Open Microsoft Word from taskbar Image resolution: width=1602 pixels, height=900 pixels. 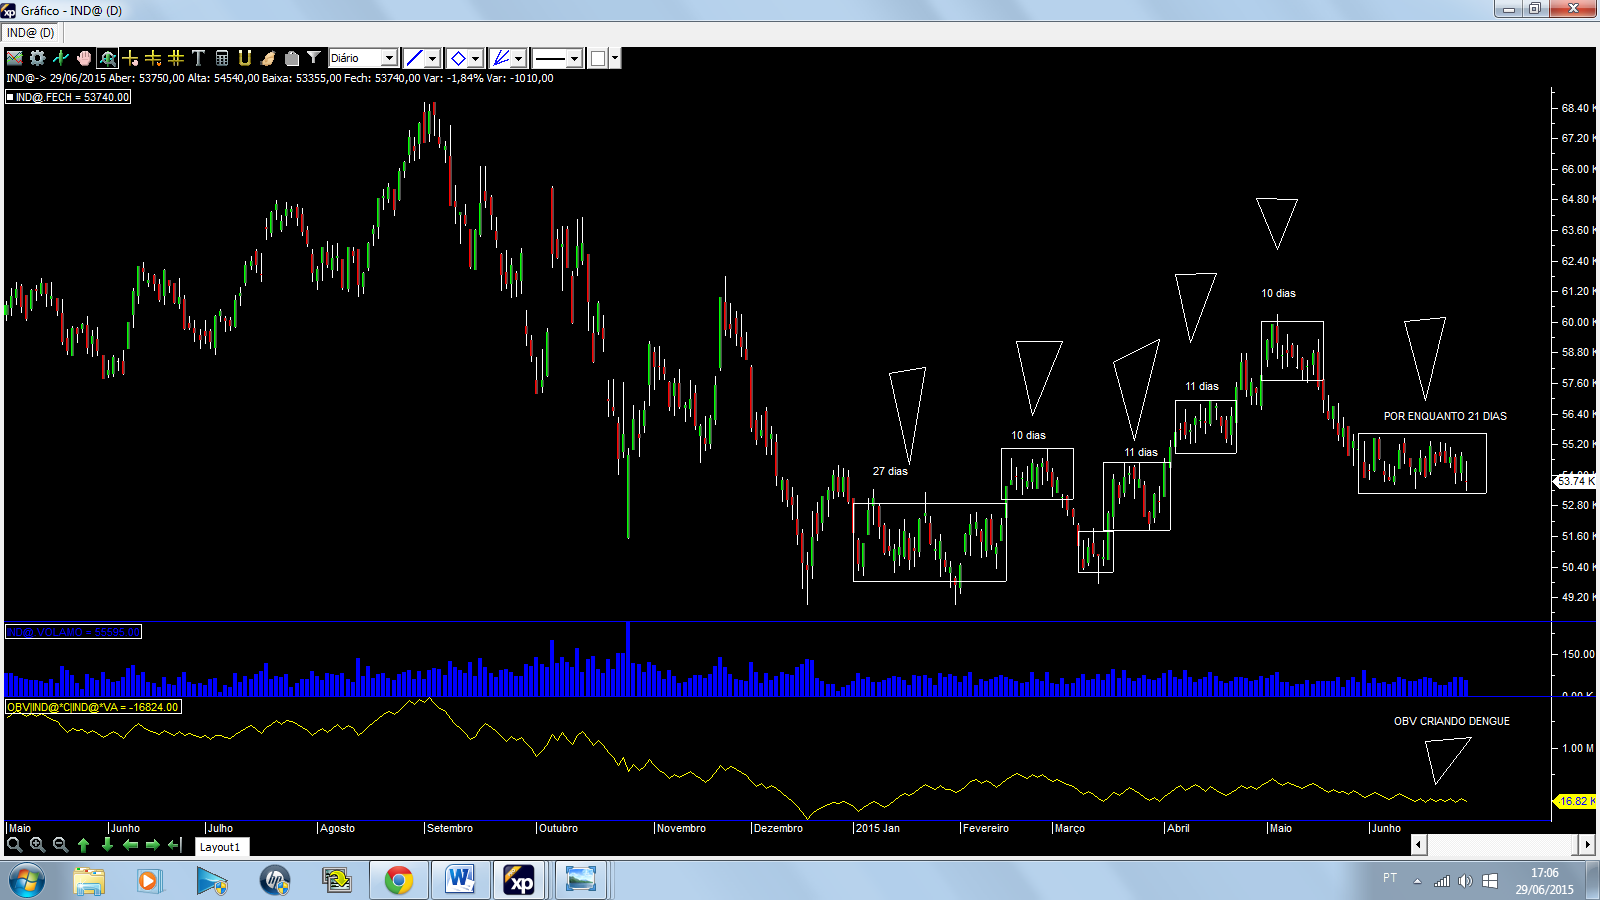pos(460,881)
